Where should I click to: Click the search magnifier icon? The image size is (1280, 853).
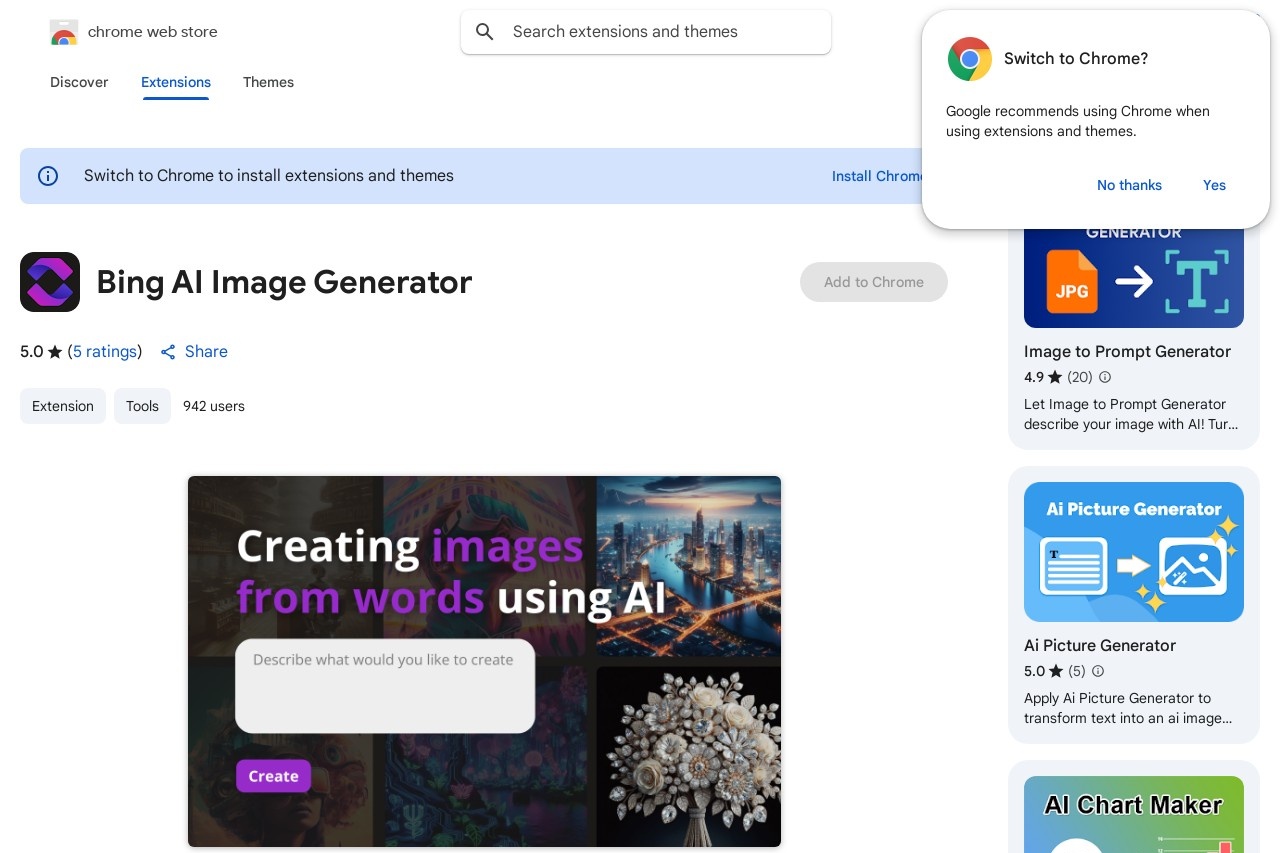[485, 32]
